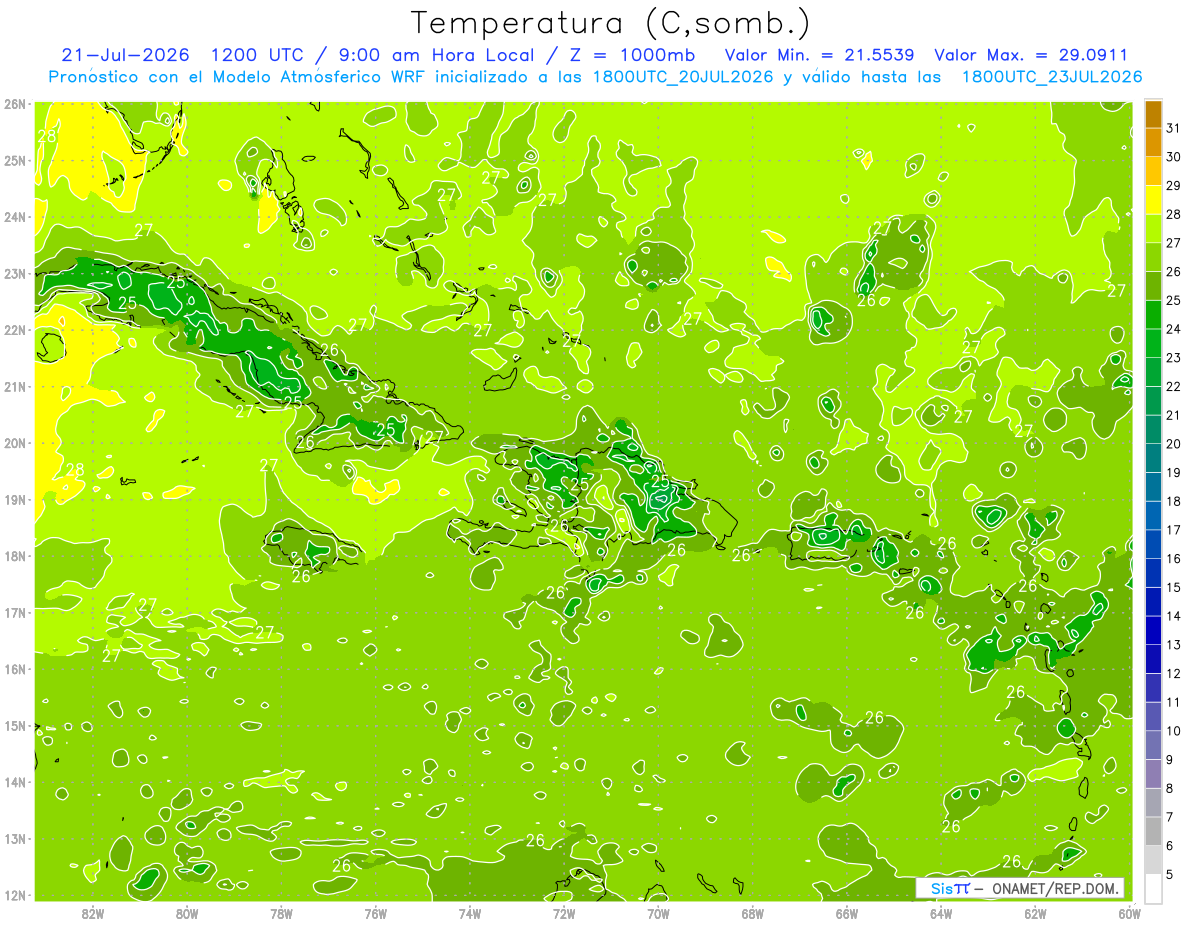Click the '24N' latitude axis label
The width and height of the screenshot is (1200, 927).
[15, 217]
